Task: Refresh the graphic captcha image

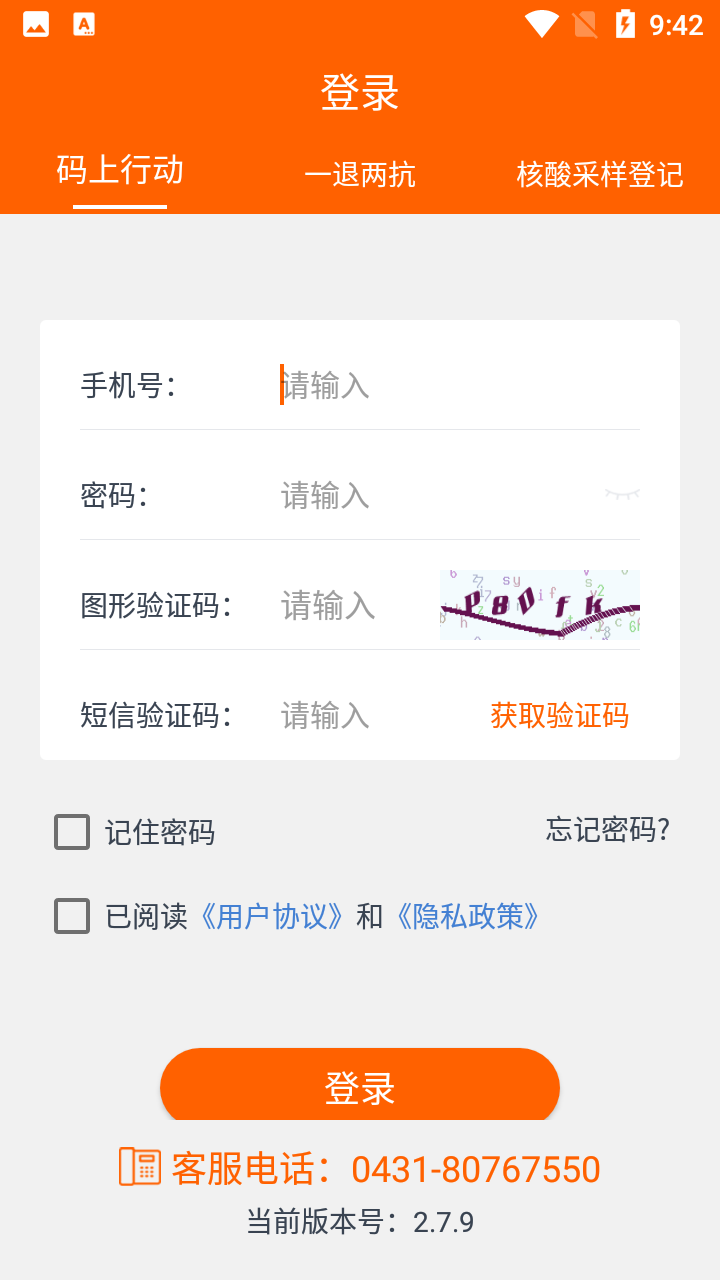Action: click(539, 604)
